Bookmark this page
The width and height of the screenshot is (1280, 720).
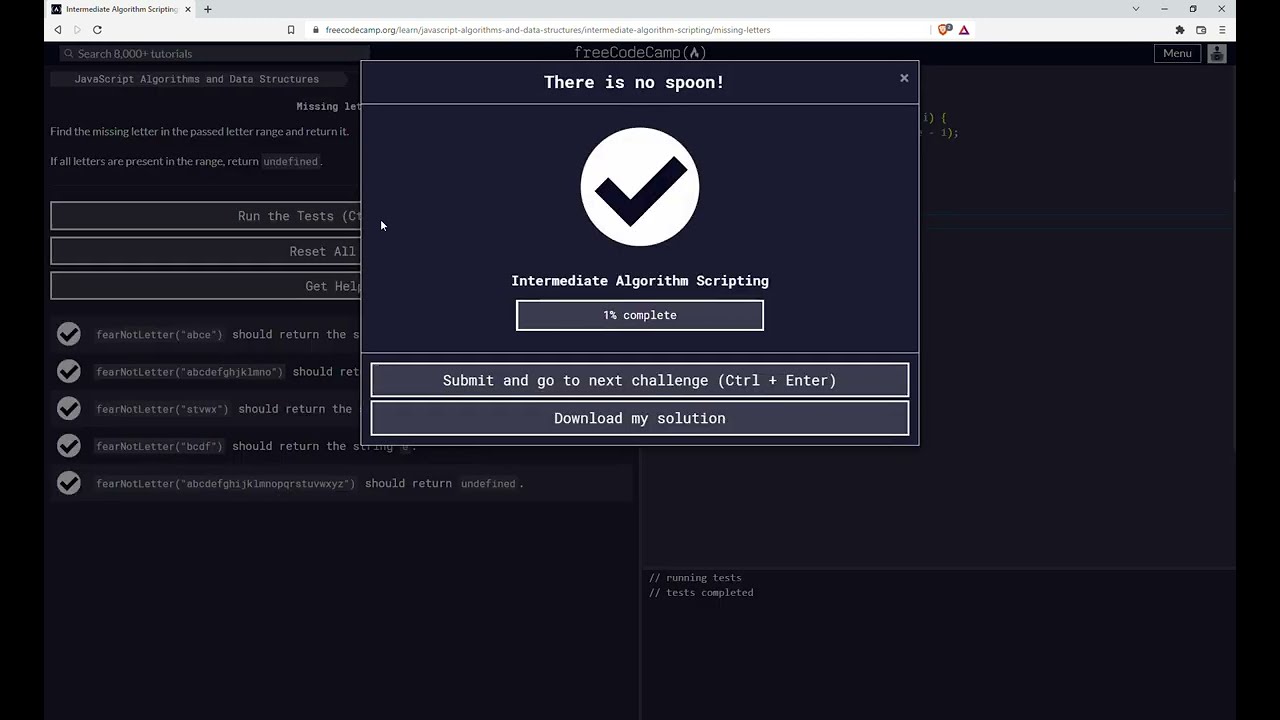291,30
